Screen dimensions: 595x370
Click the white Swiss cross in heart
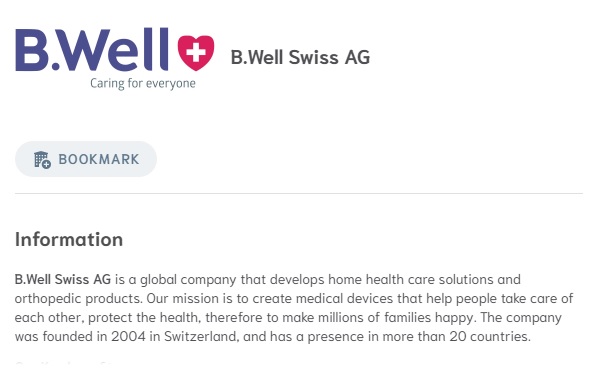point(196,52)
